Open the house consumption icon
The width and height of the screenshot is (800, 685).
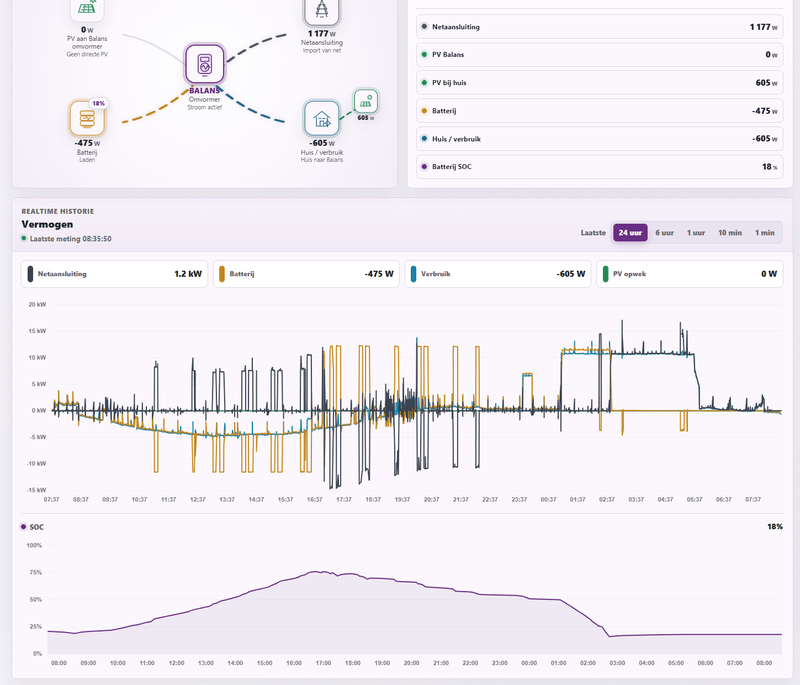pos(321,118)
